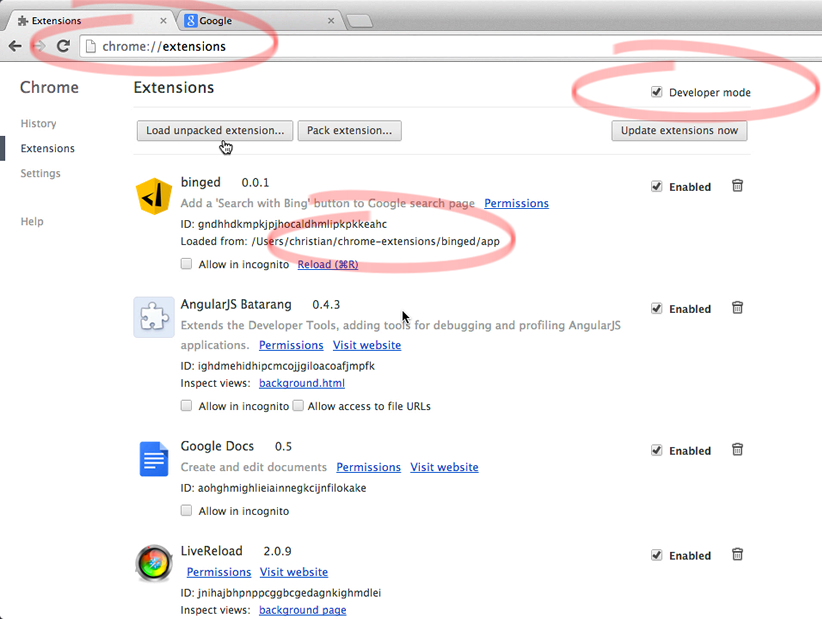
Task: Click the browser forward arrow
Action: pos(39,46)
